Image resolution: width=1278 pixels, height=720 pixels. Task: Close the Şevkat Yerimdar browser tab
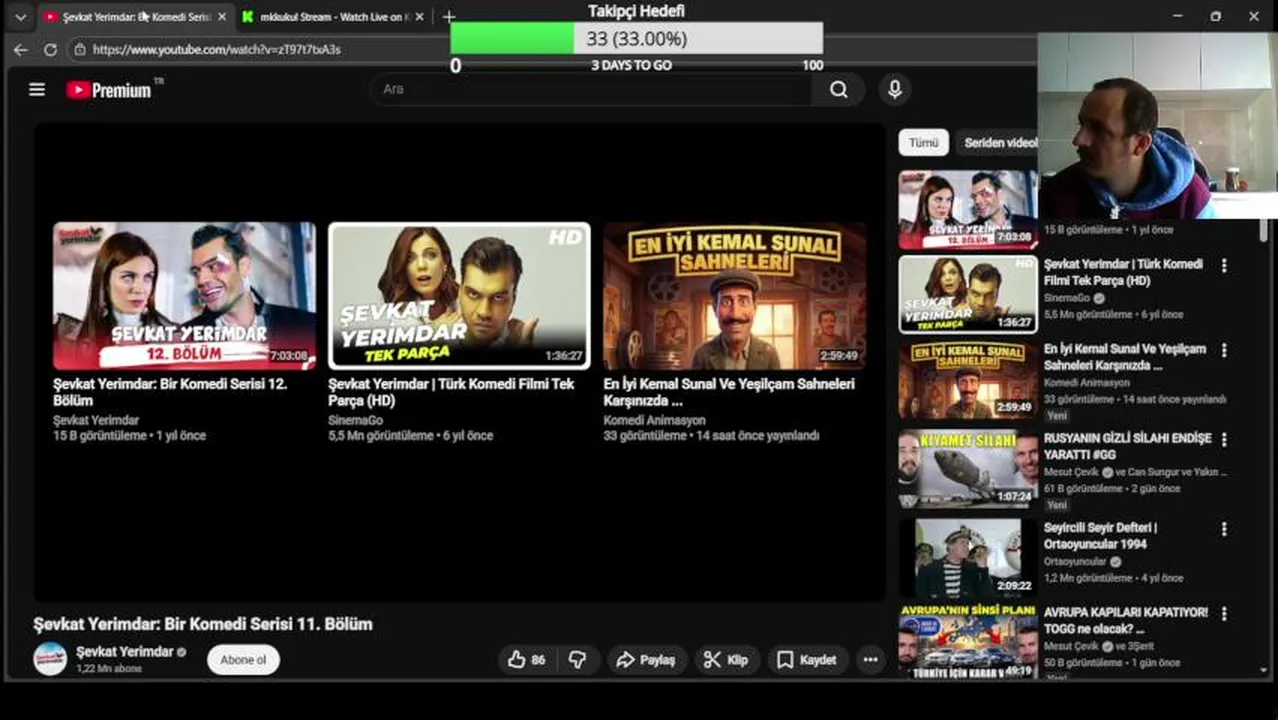[222, 17]
